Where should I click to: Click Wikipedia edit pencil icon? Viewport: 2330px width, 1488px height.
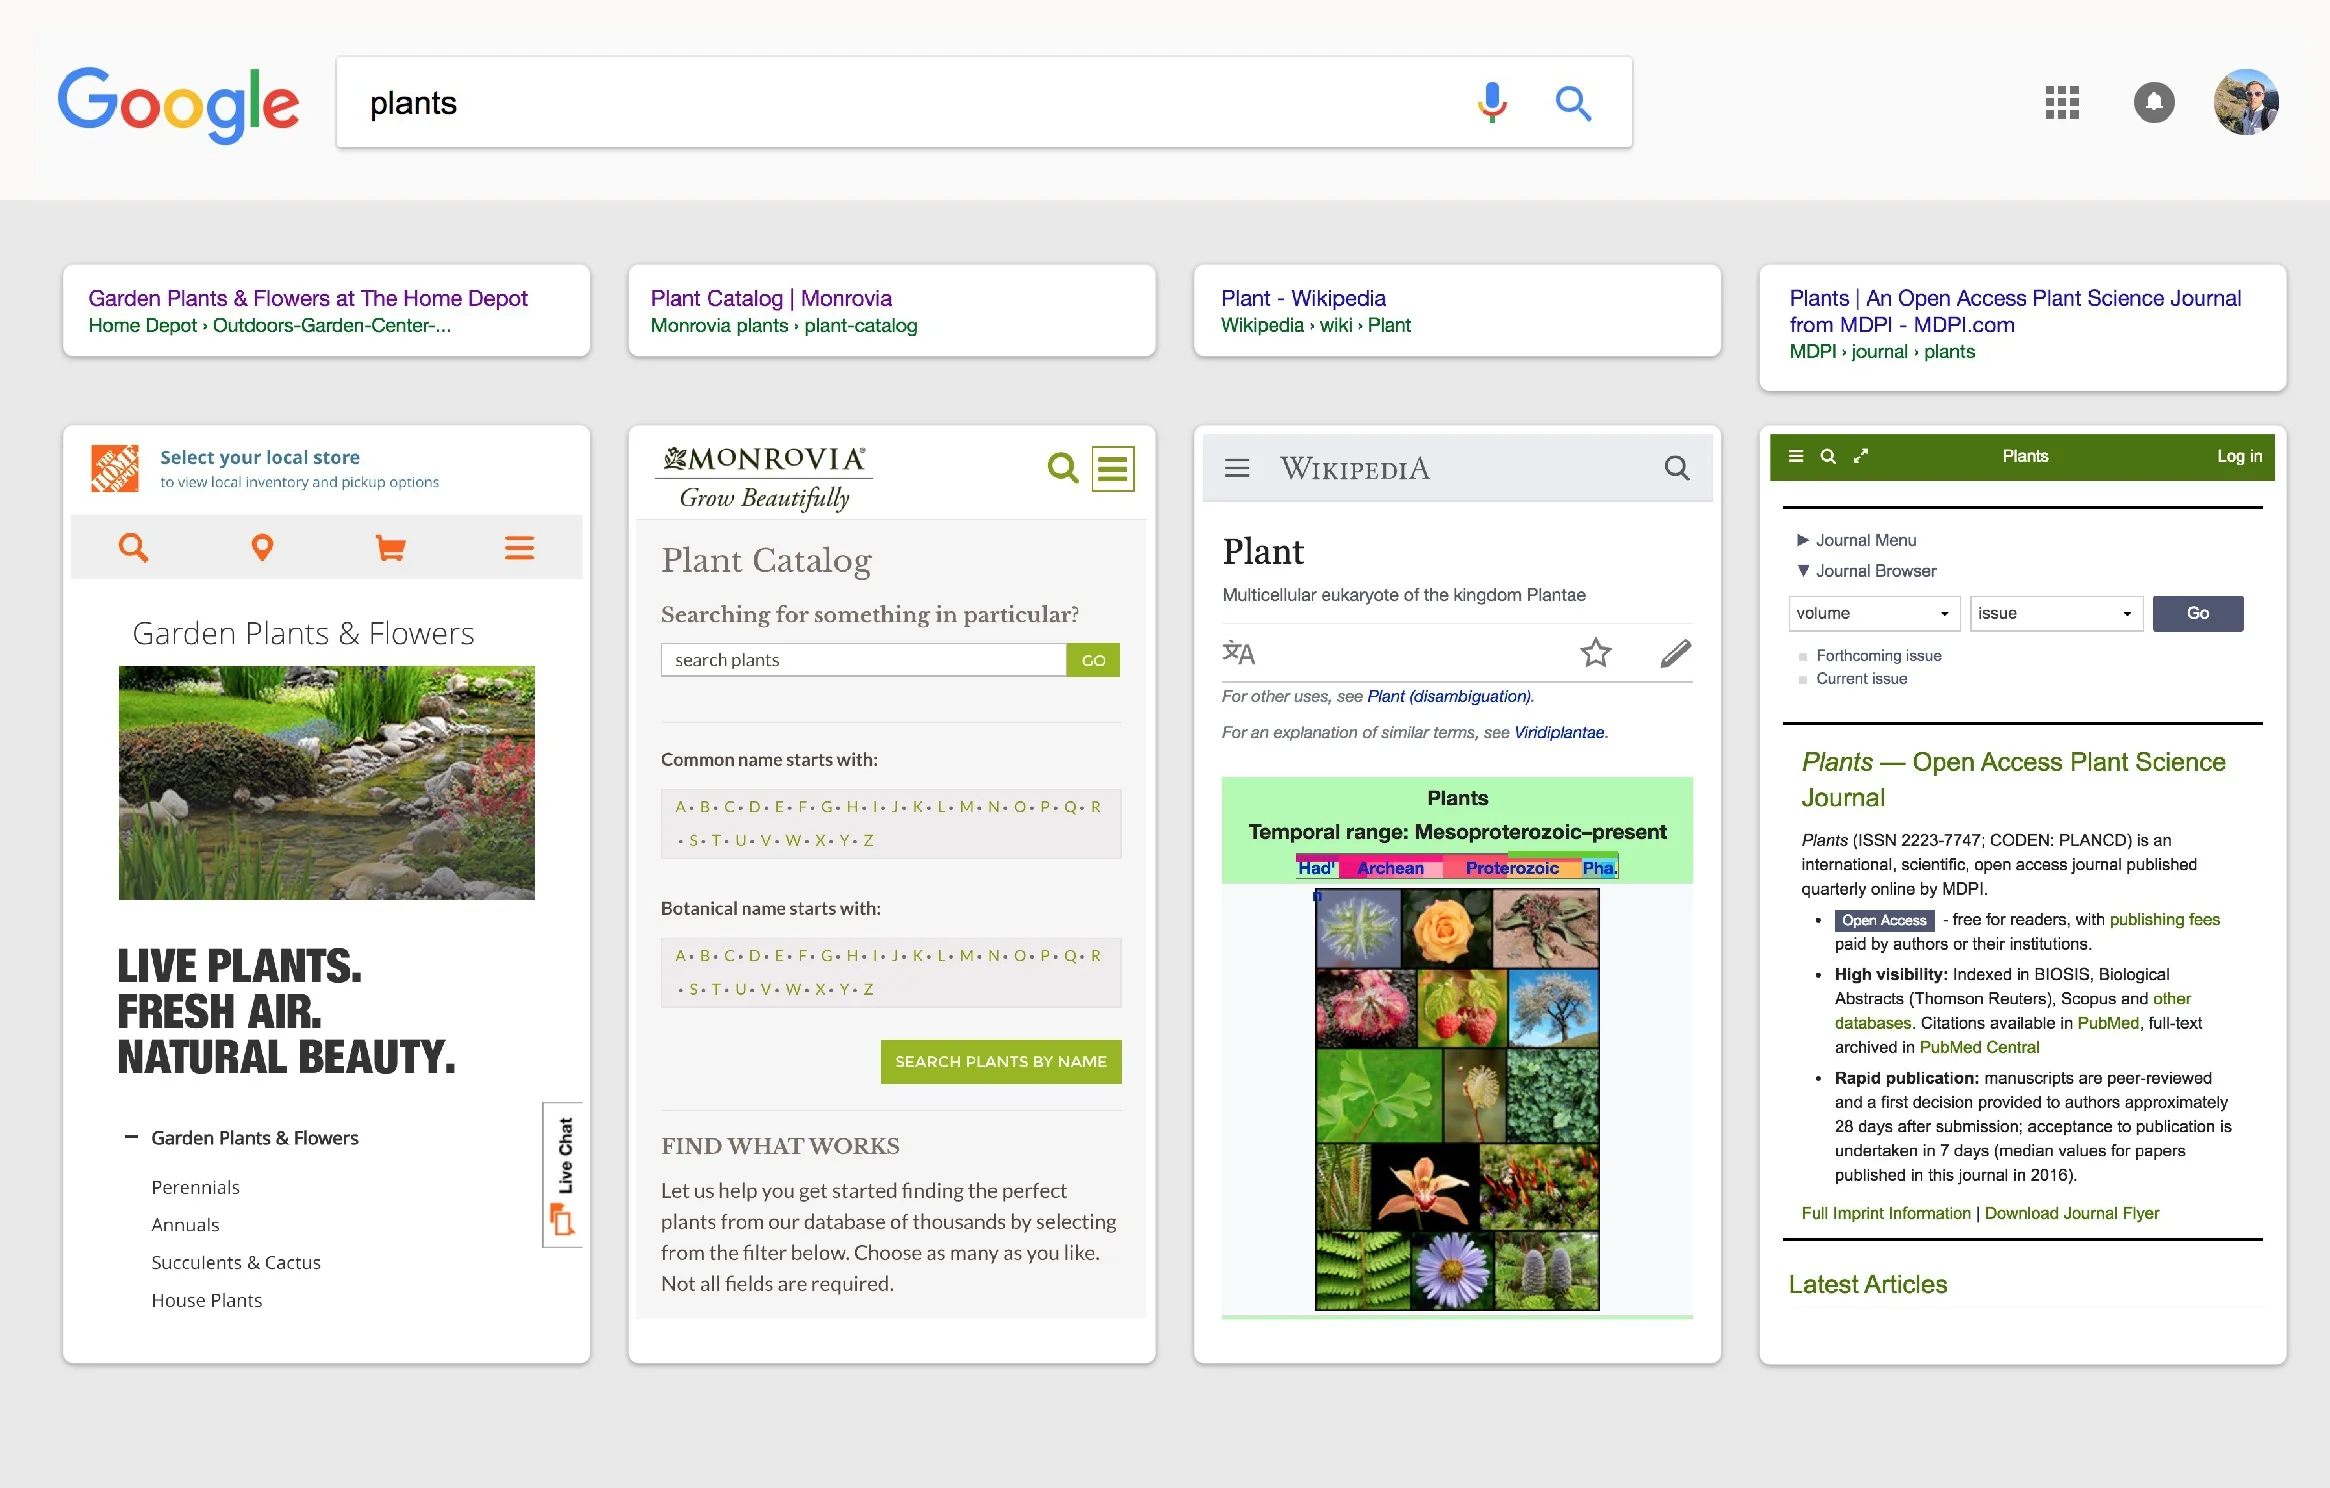pos(1675,653)
